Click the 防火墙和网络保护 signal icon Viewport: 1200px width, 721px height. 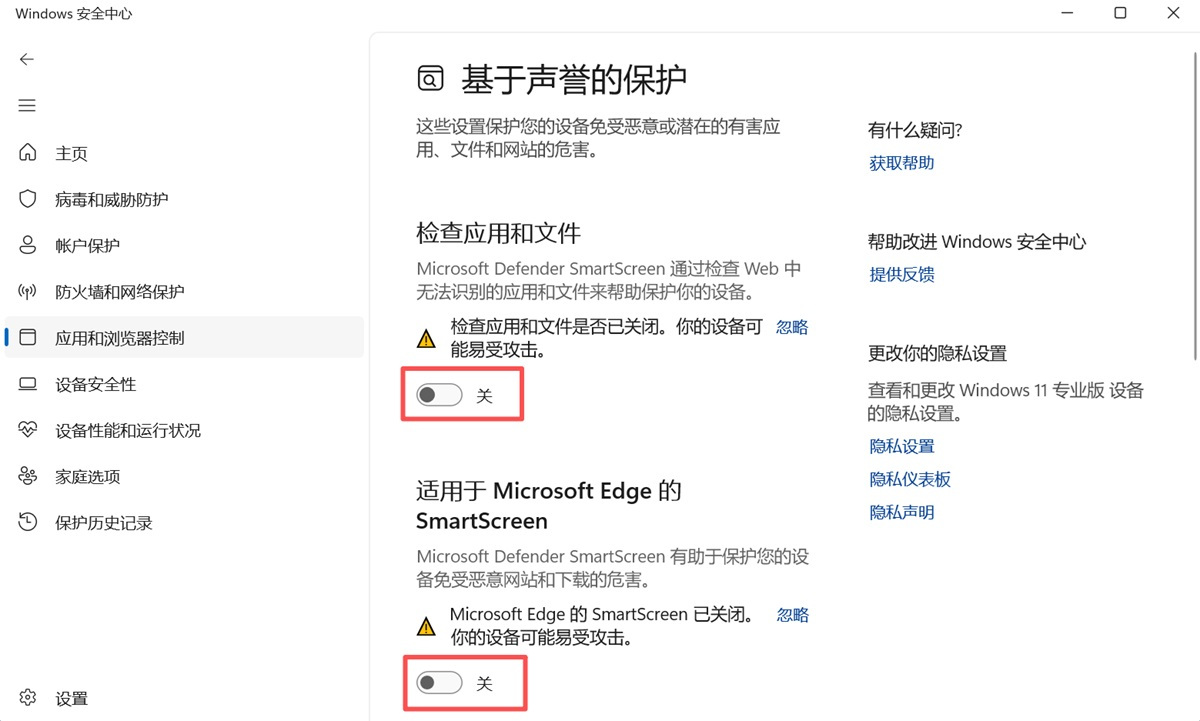coord(28,292)
